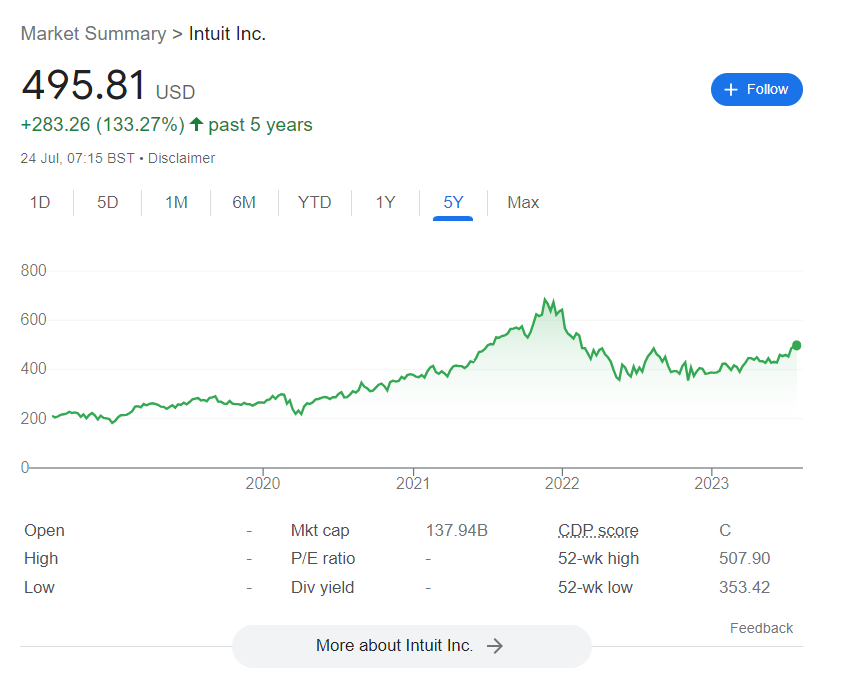
Task: Select the 1D time range tab
Action: [x=40, y=202]
